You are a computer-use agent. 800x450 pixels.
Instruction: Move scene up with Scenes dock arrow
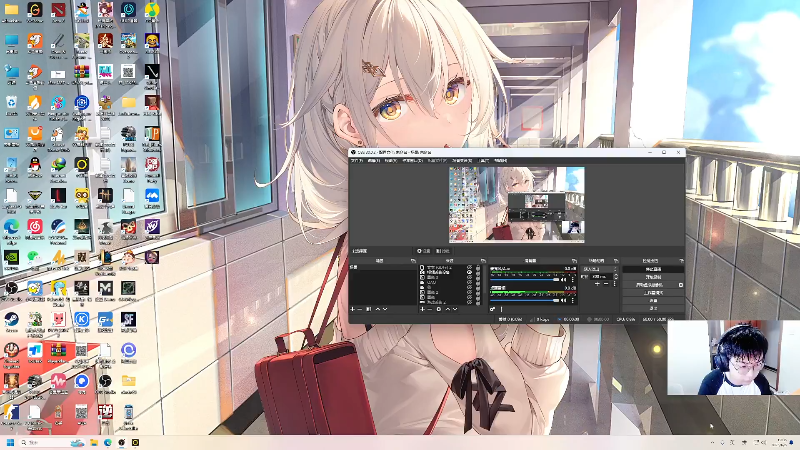tap(378, 309)
